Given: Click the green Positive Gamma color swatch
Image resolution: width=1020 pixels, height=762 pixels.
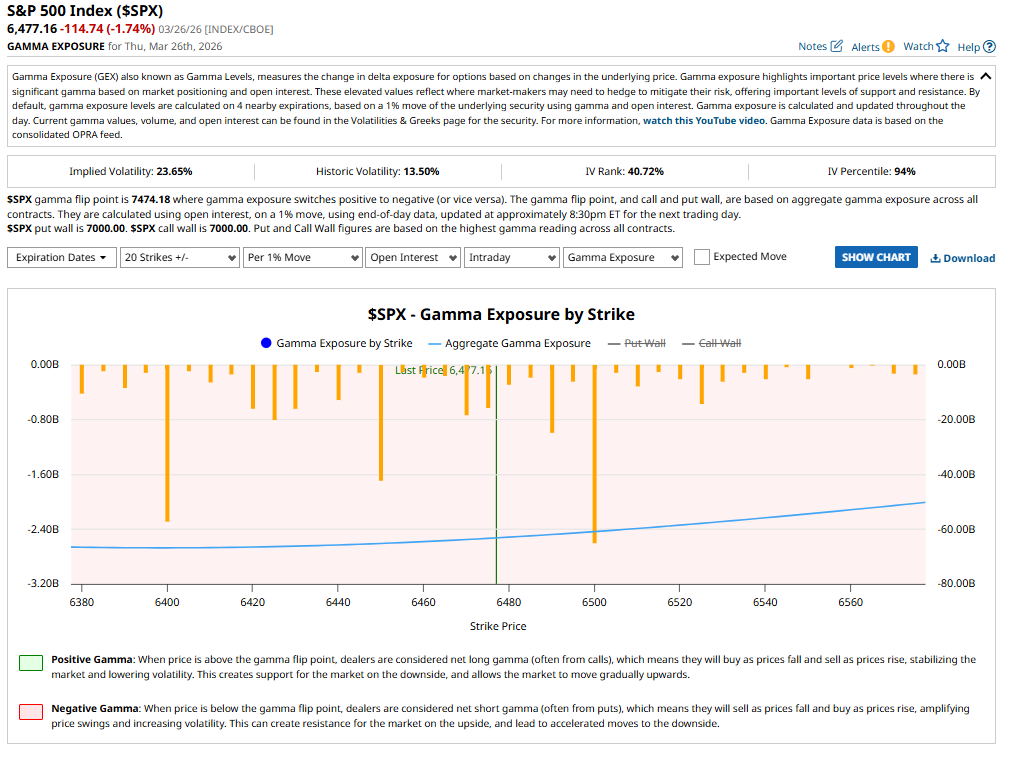Looking at the screenshot, I should 31,662.
